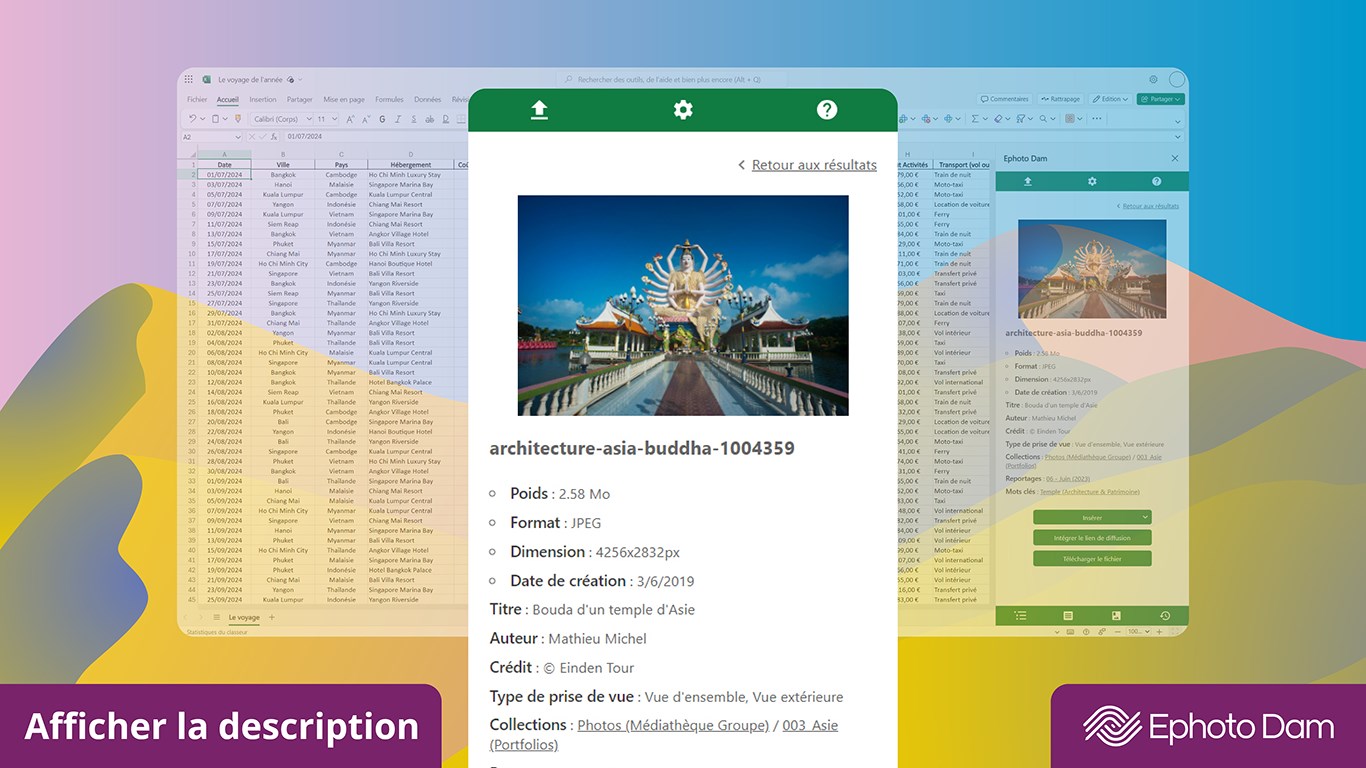Select cell A2 containing 01/07/2024
1366x768 pixels.
[224, 175]
